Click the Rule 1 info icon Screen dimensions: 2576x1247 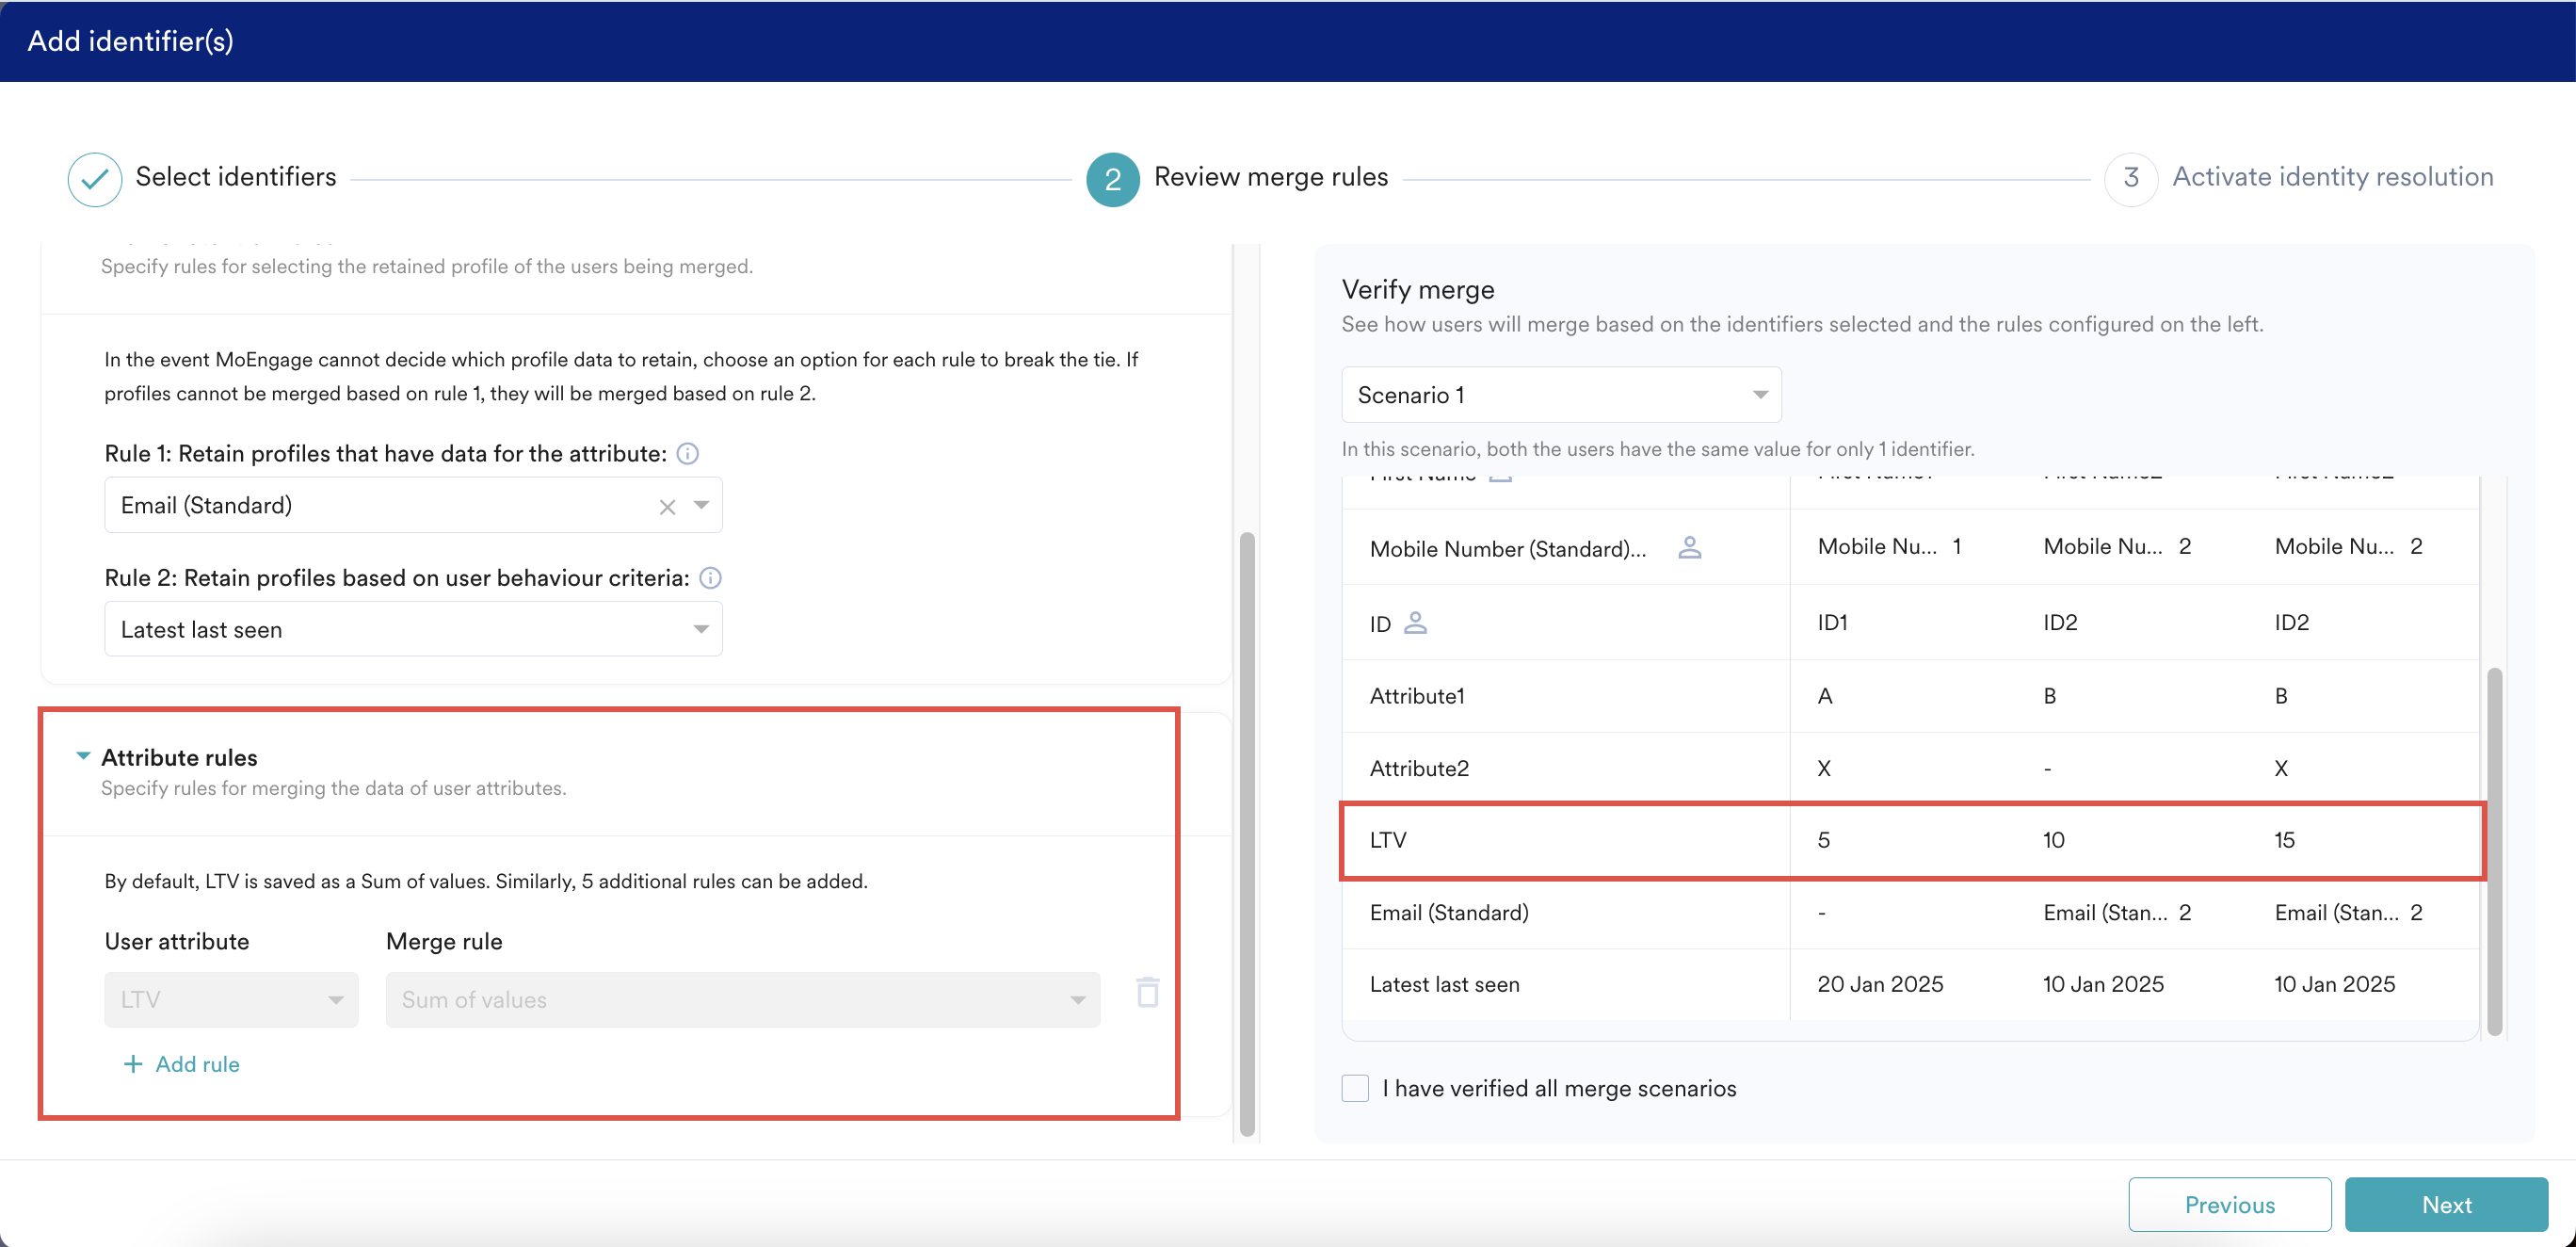(687, 453)
